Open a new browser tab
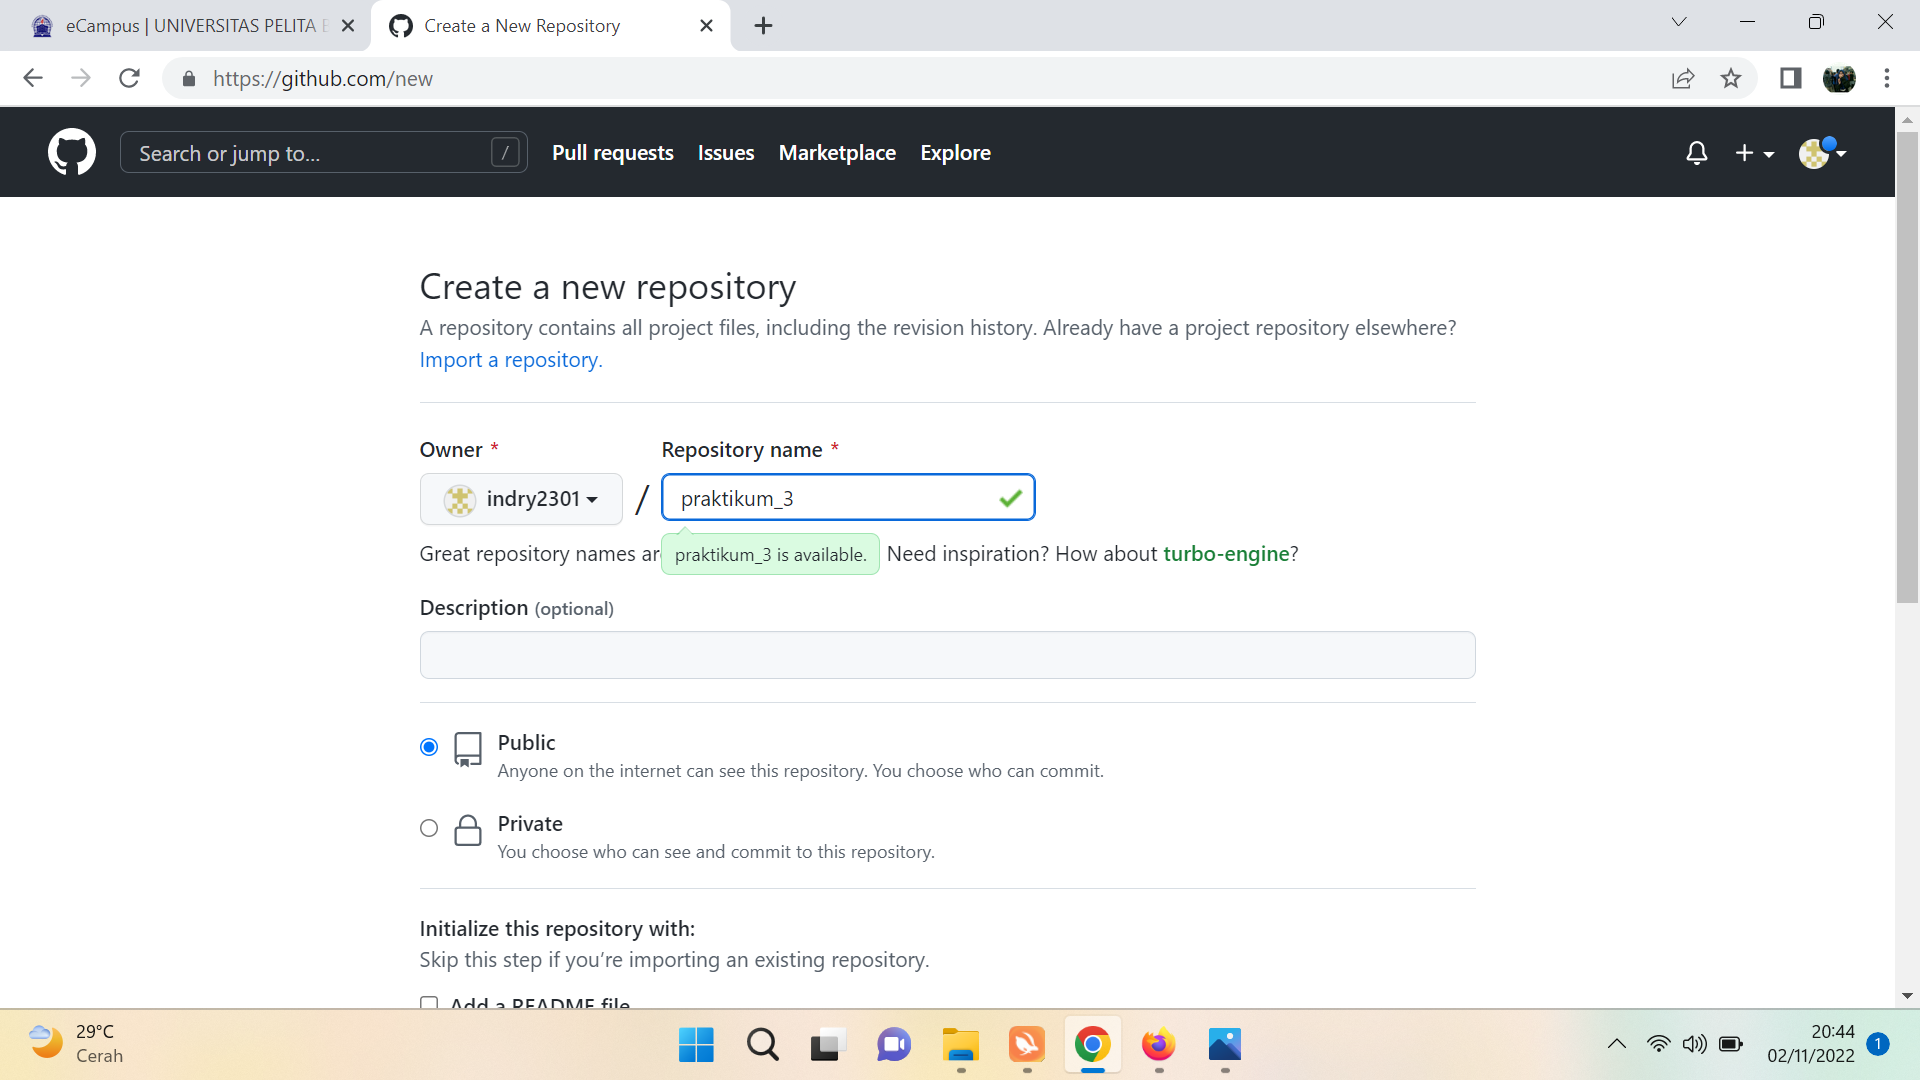This screenshot has height=1080, width=1920. (763, 26)
